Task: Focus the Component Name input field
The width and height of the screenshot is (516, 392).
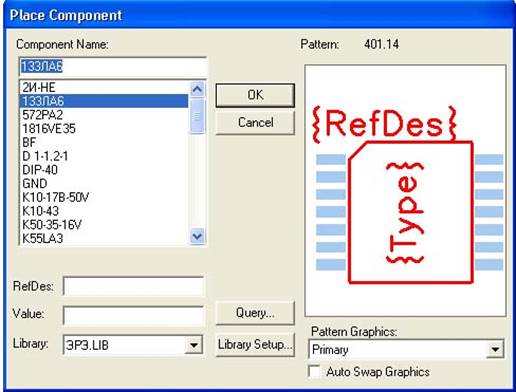Action: tap(113, 67)
